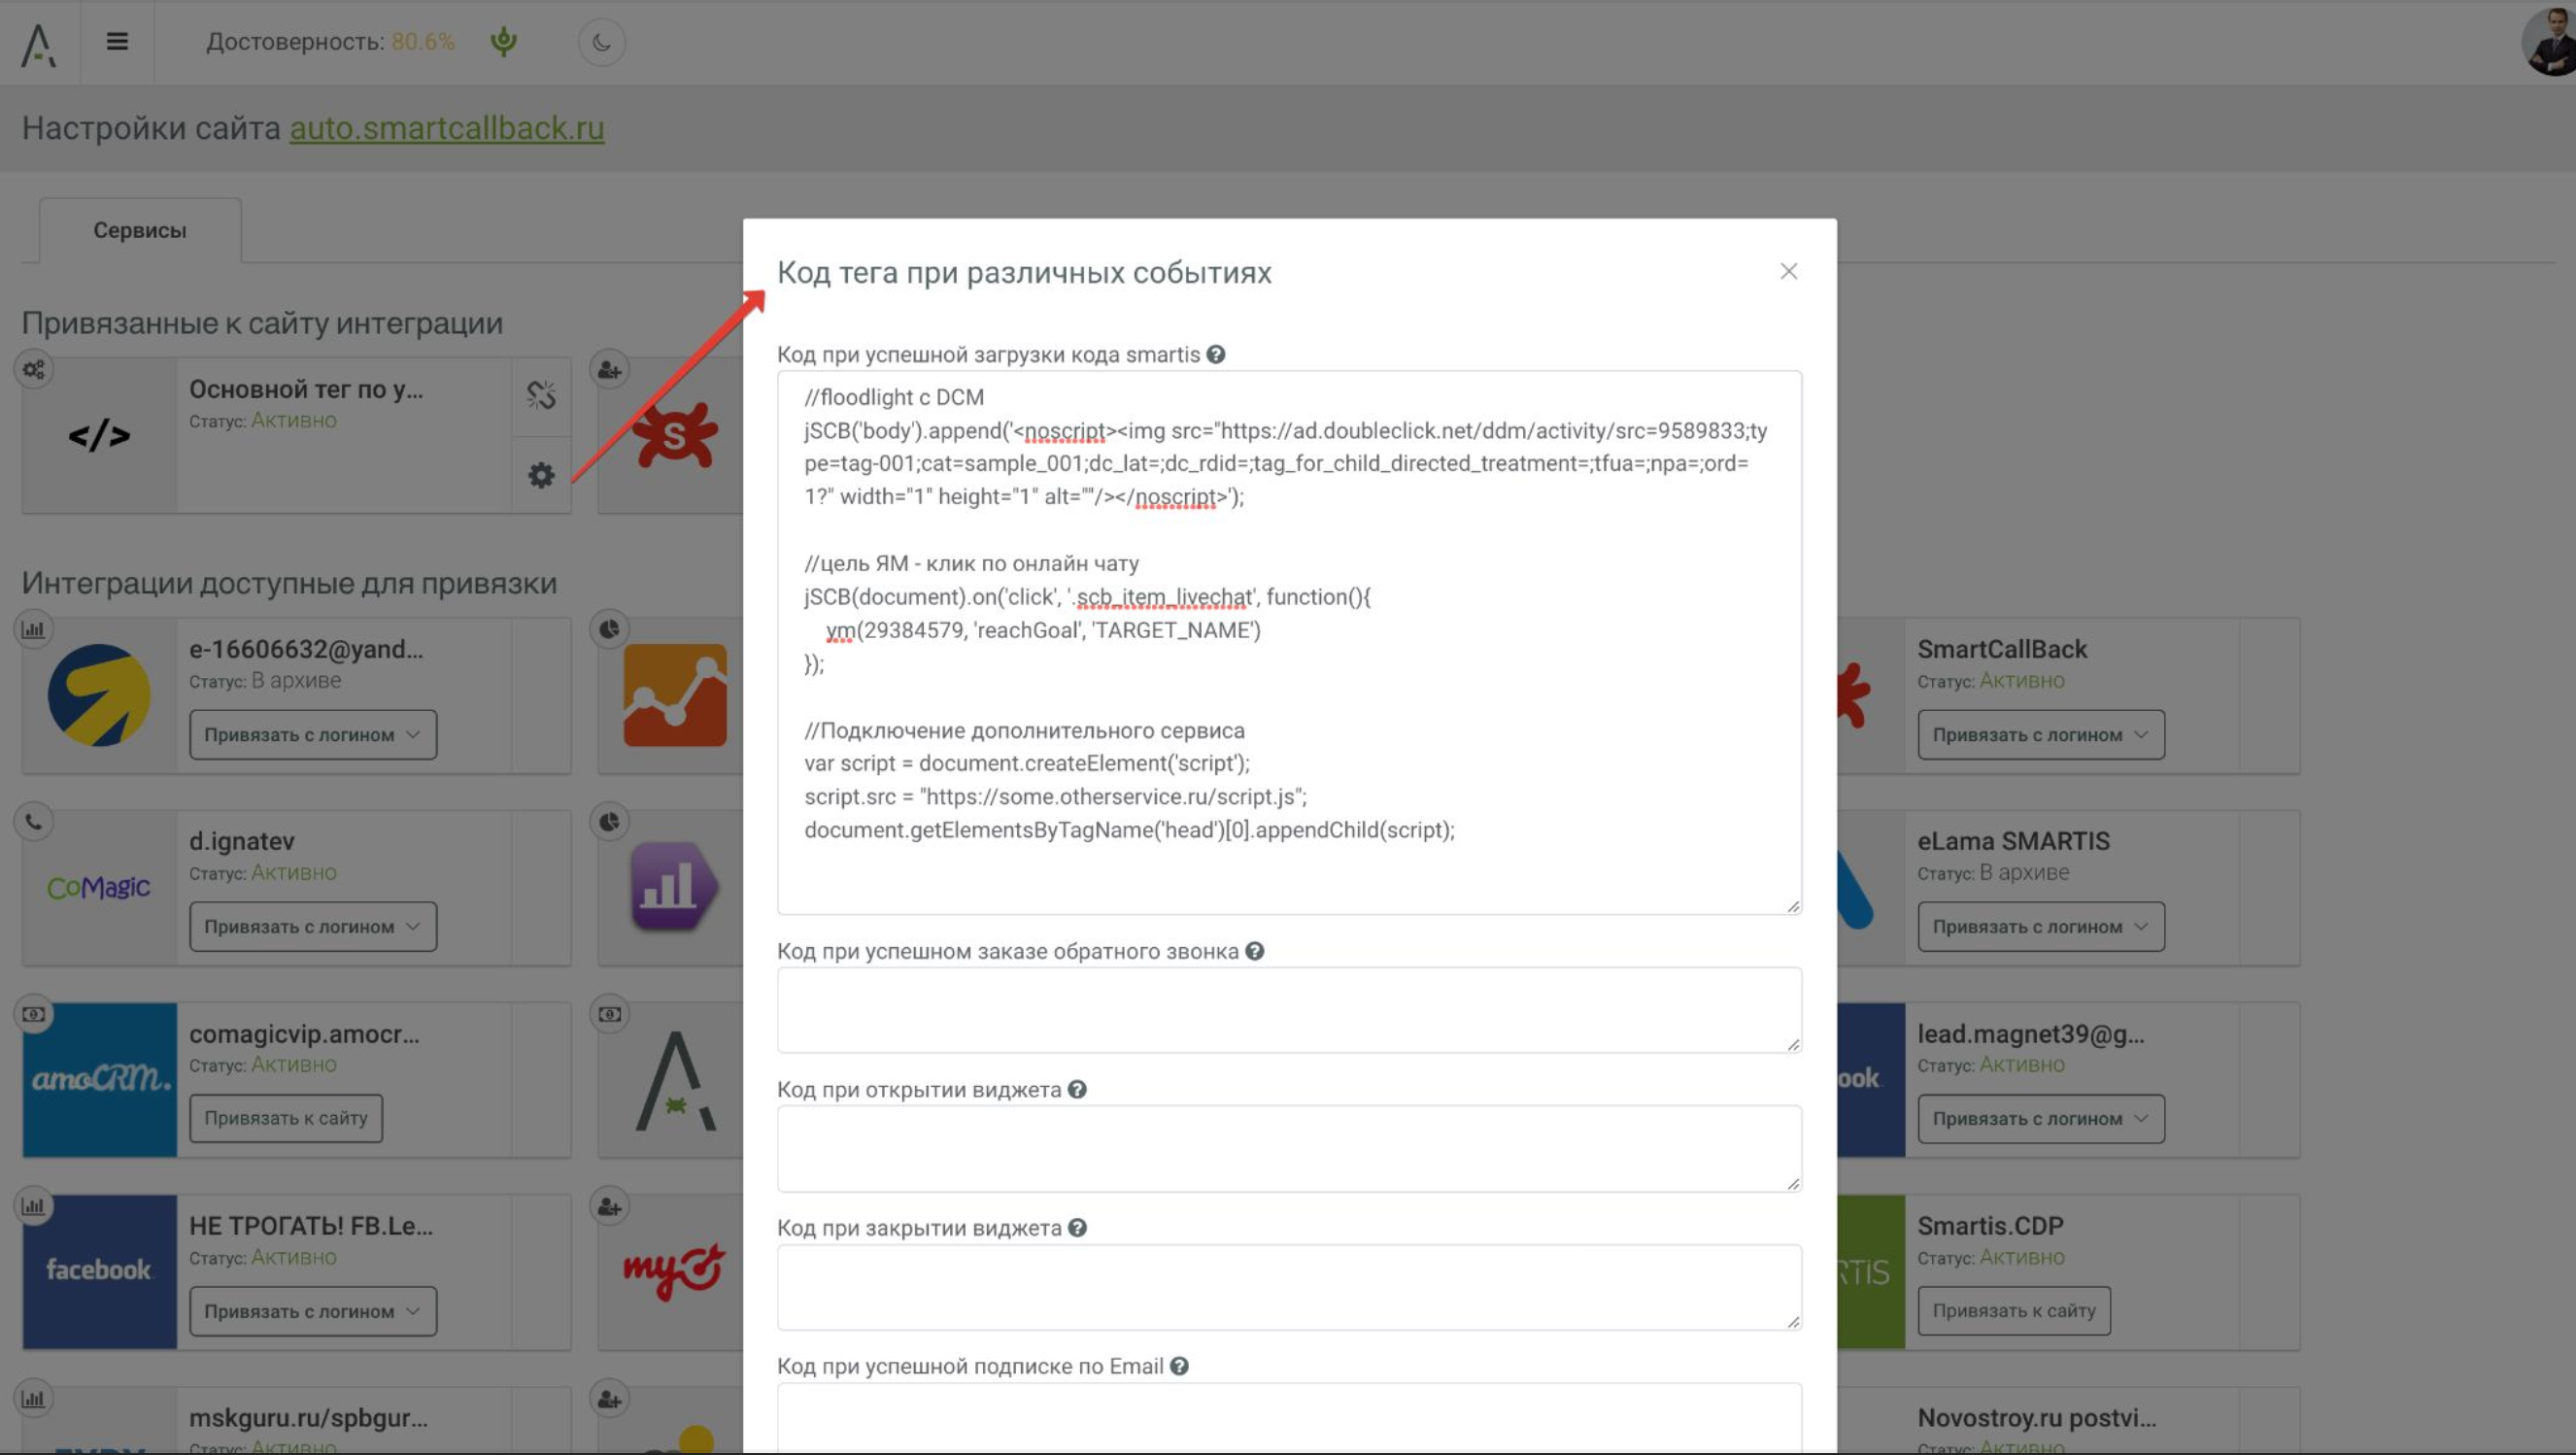Click unlink icon on Основной тег card
Viewport: 2576px width, 1455px height.
(541, 396)
